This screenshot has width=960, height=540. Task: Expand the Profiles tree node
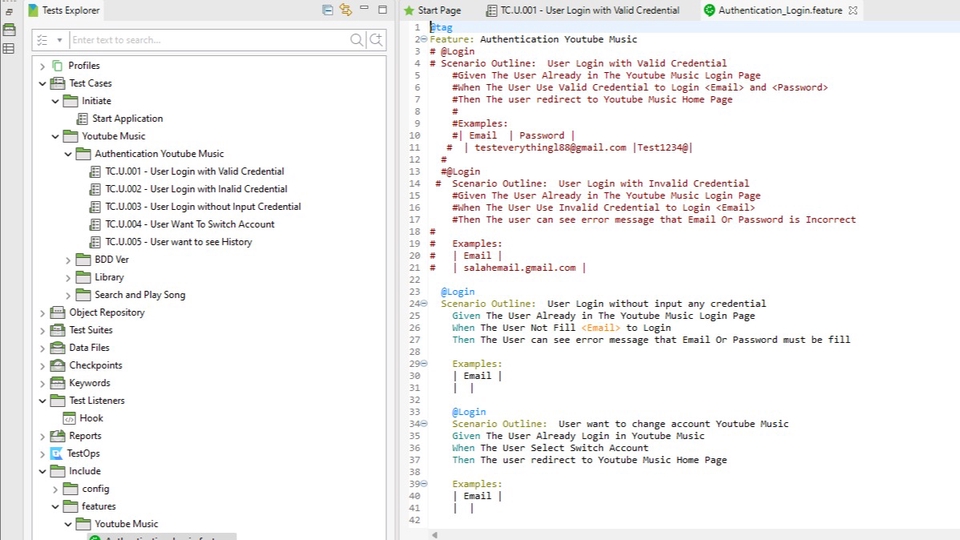pos(42,66)
